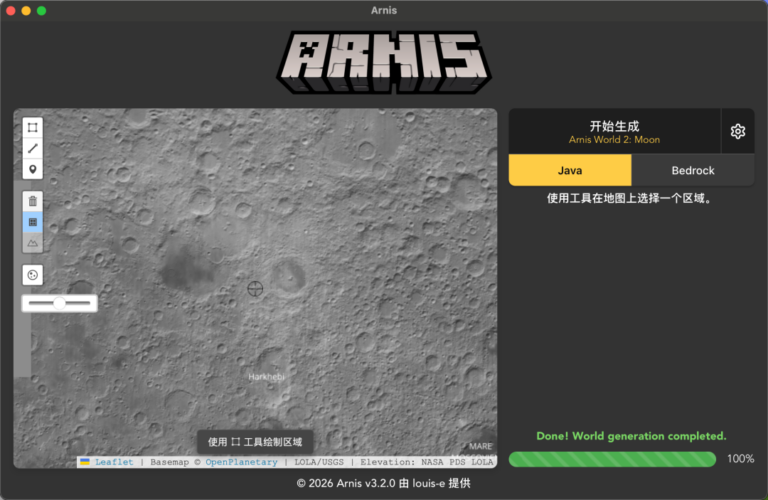
Task: Toggle the tile grid overlay button
Action: [33, 222]
